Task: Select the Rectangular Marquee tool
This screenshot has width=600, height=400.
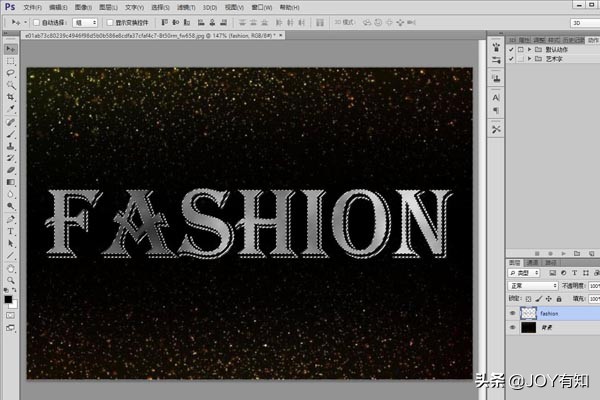Action: click(x=10, y=61)
